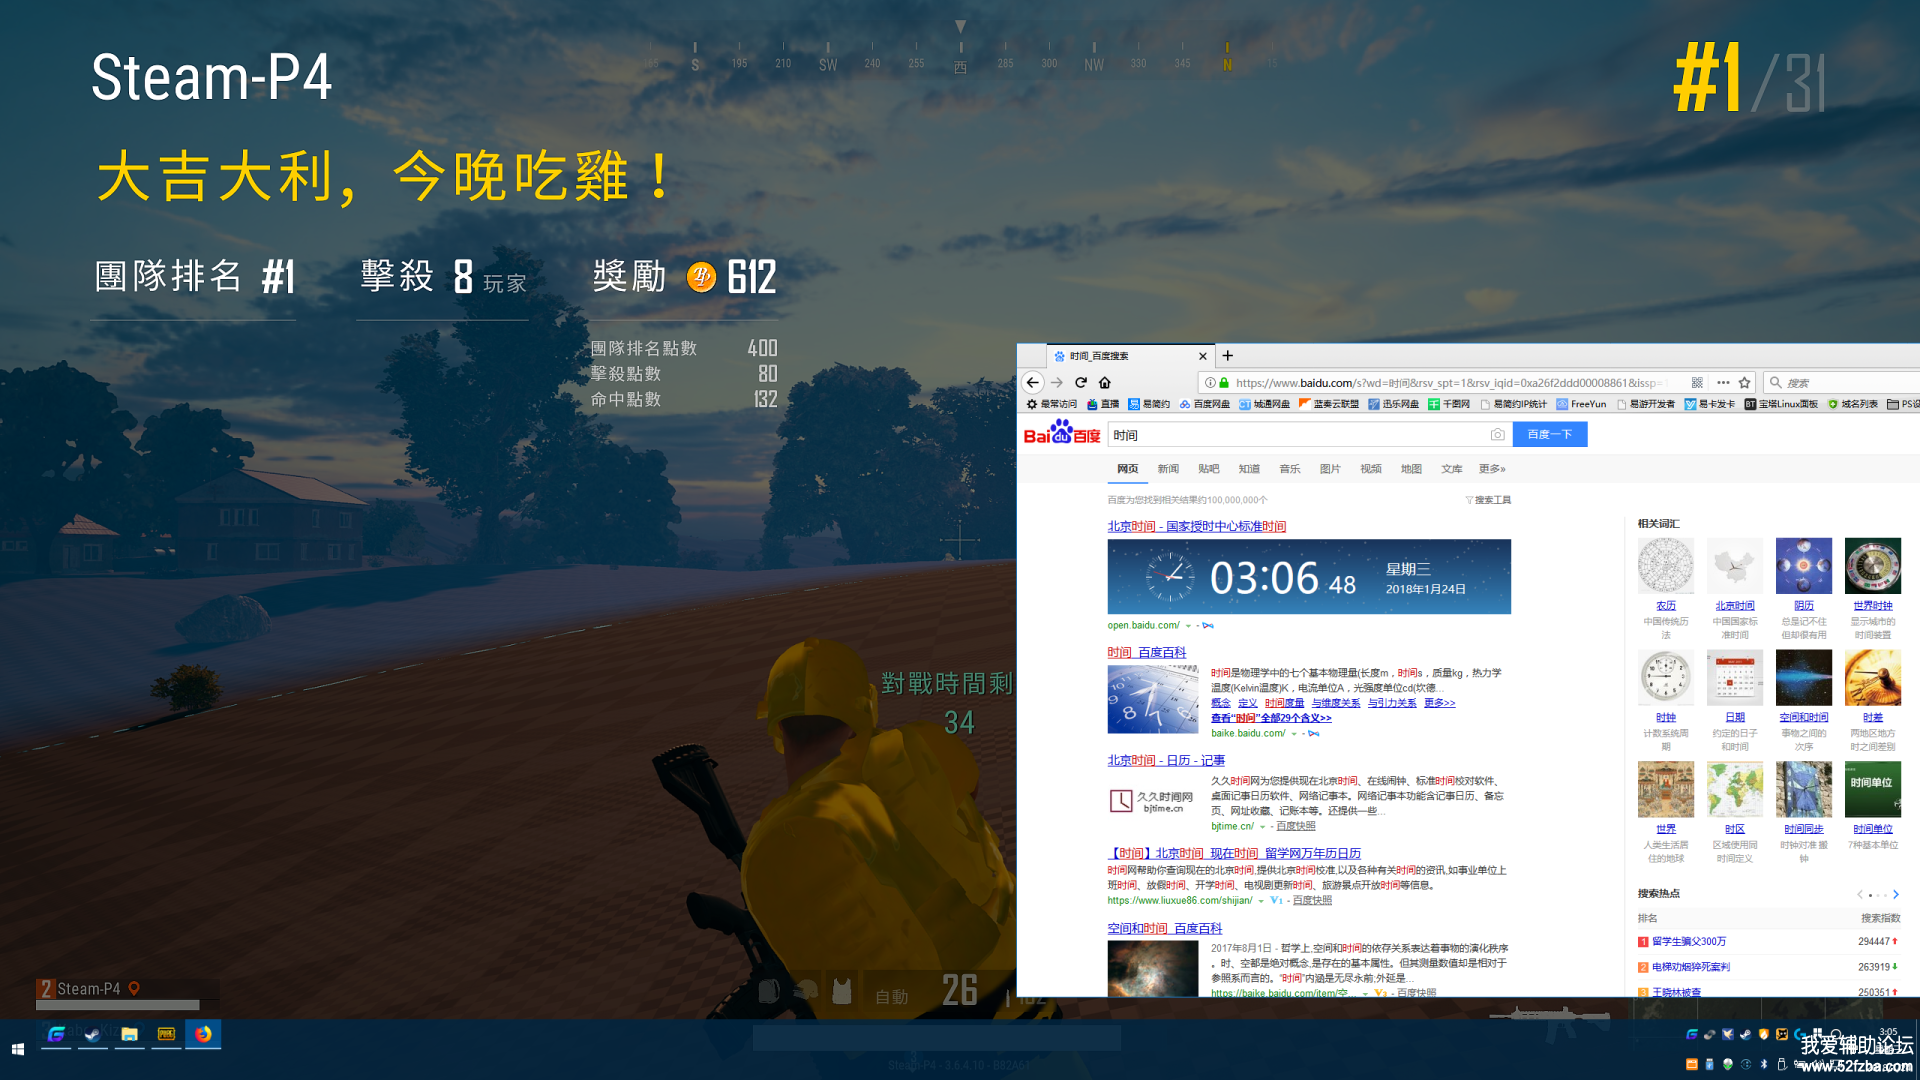Close the 时间_百度搜索 tab
1920x1080 pixels.
pyautogui.click(x=1203, y=356)
